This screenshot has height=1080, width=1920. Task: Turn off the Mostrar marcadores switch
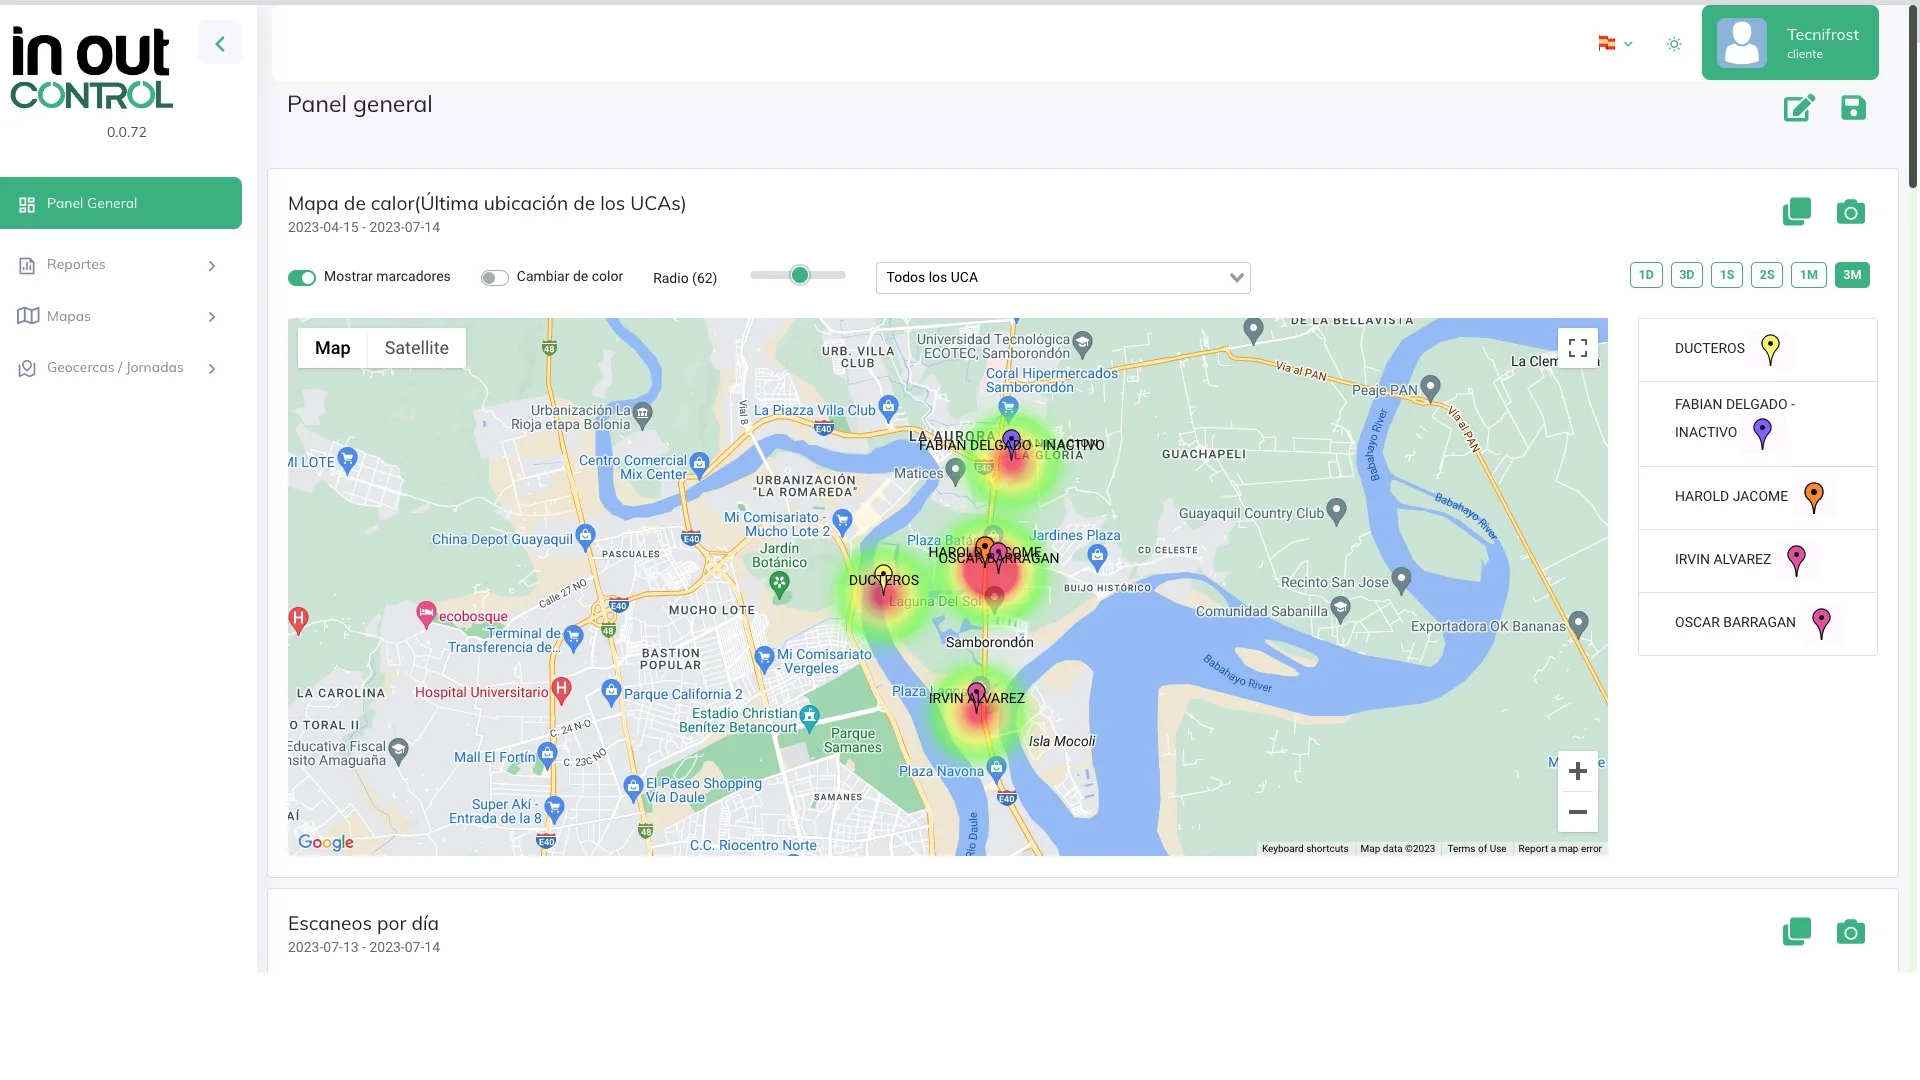(x=302, y=278)
